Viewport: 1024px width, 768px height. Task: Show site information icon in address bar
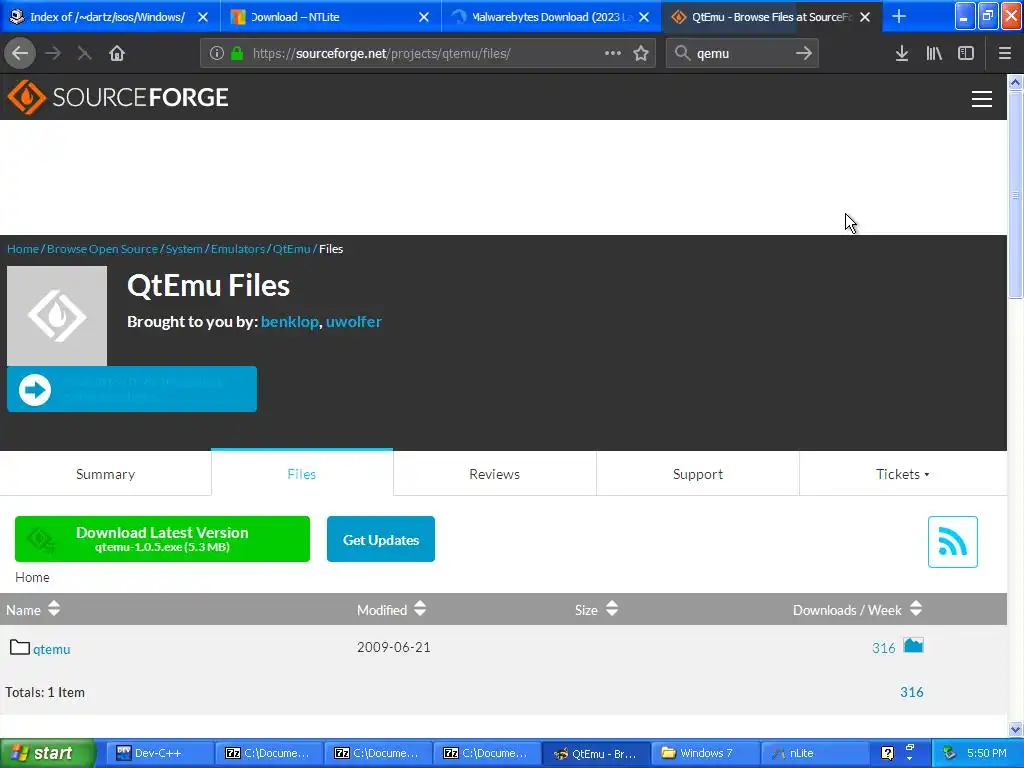click(x=217, y=54)
